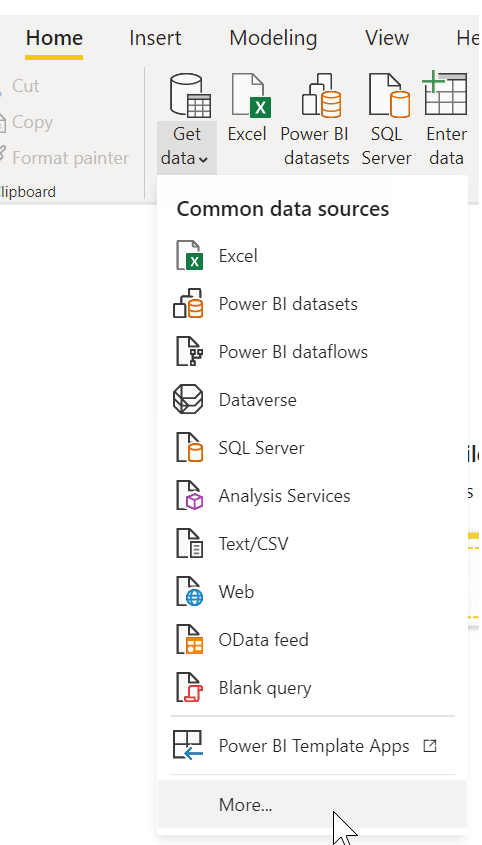Choose the Dataverse menu entry
482x845 pixels.
click(258, 400)
